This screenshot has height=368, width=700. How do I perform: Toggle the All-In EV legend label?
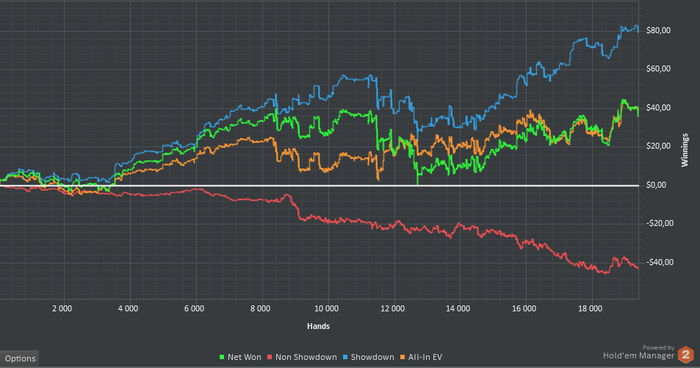[x=425, y=357]
